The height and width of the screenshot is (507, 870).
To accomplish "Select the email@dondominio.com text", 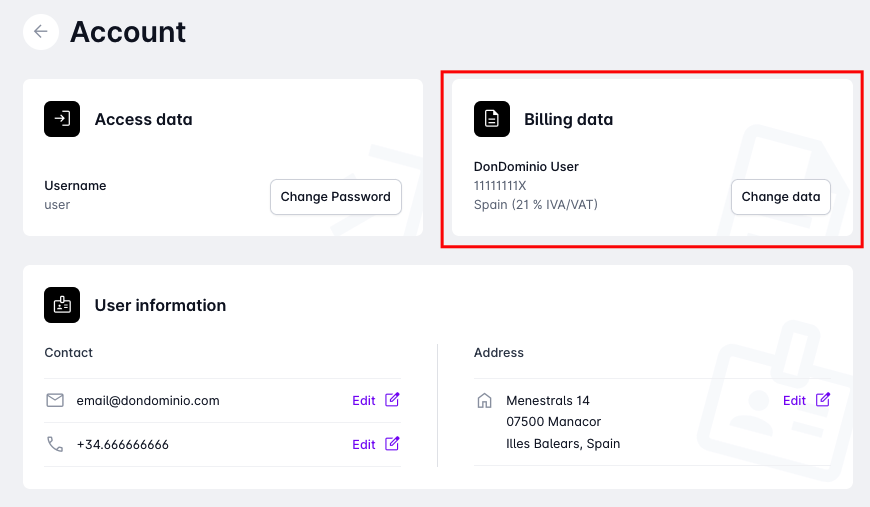I will [x=148, y=401].
